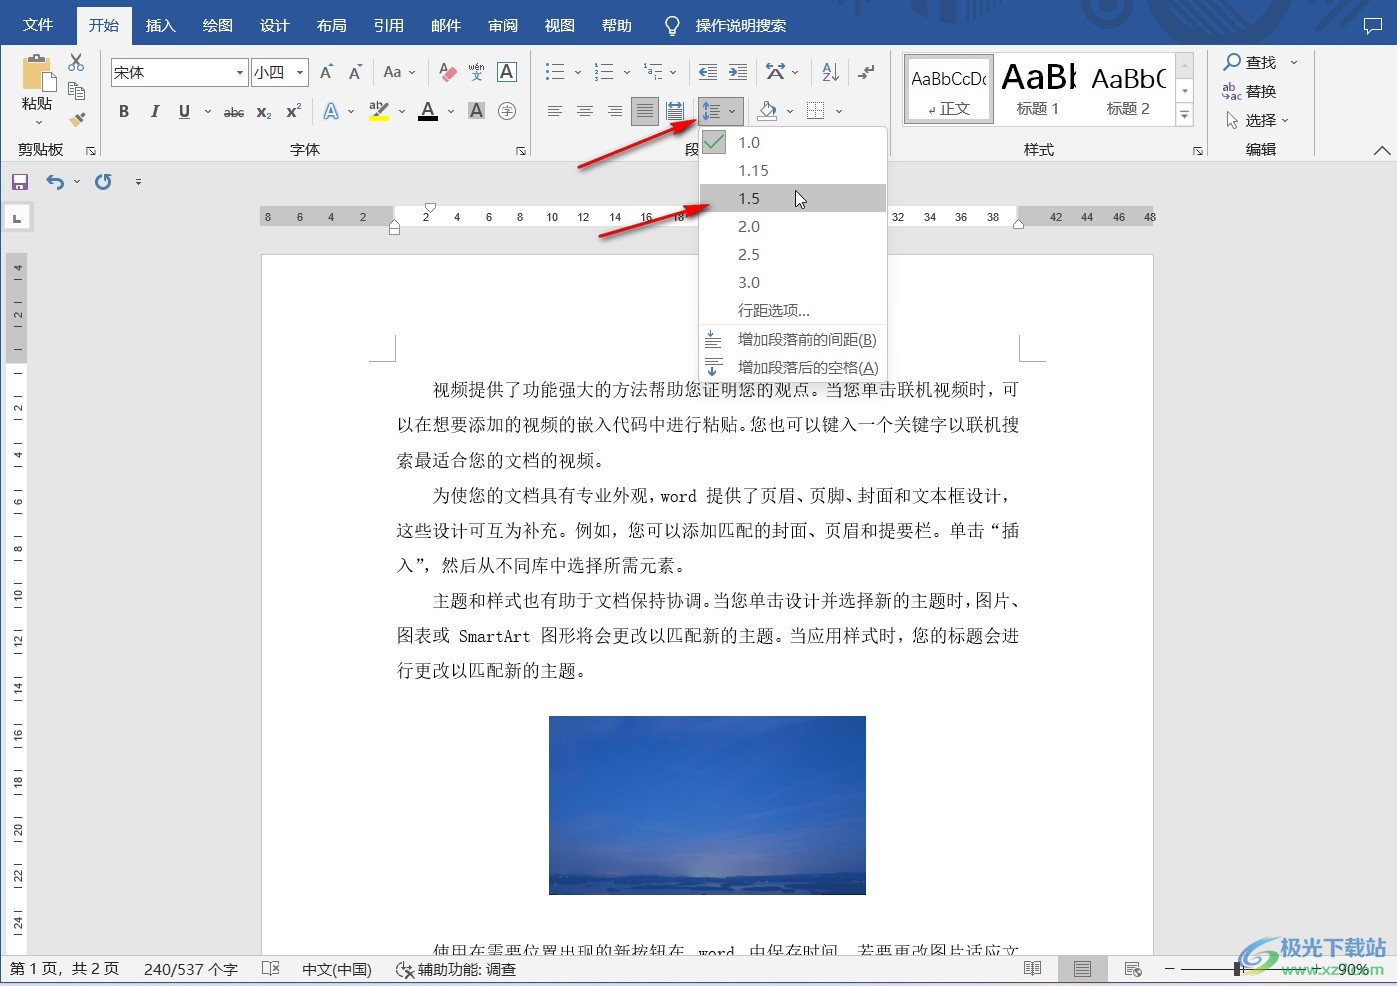Screen dimensions: 1397x986
Task: Open the 文件 tab
Action: [x=38, y=25]
